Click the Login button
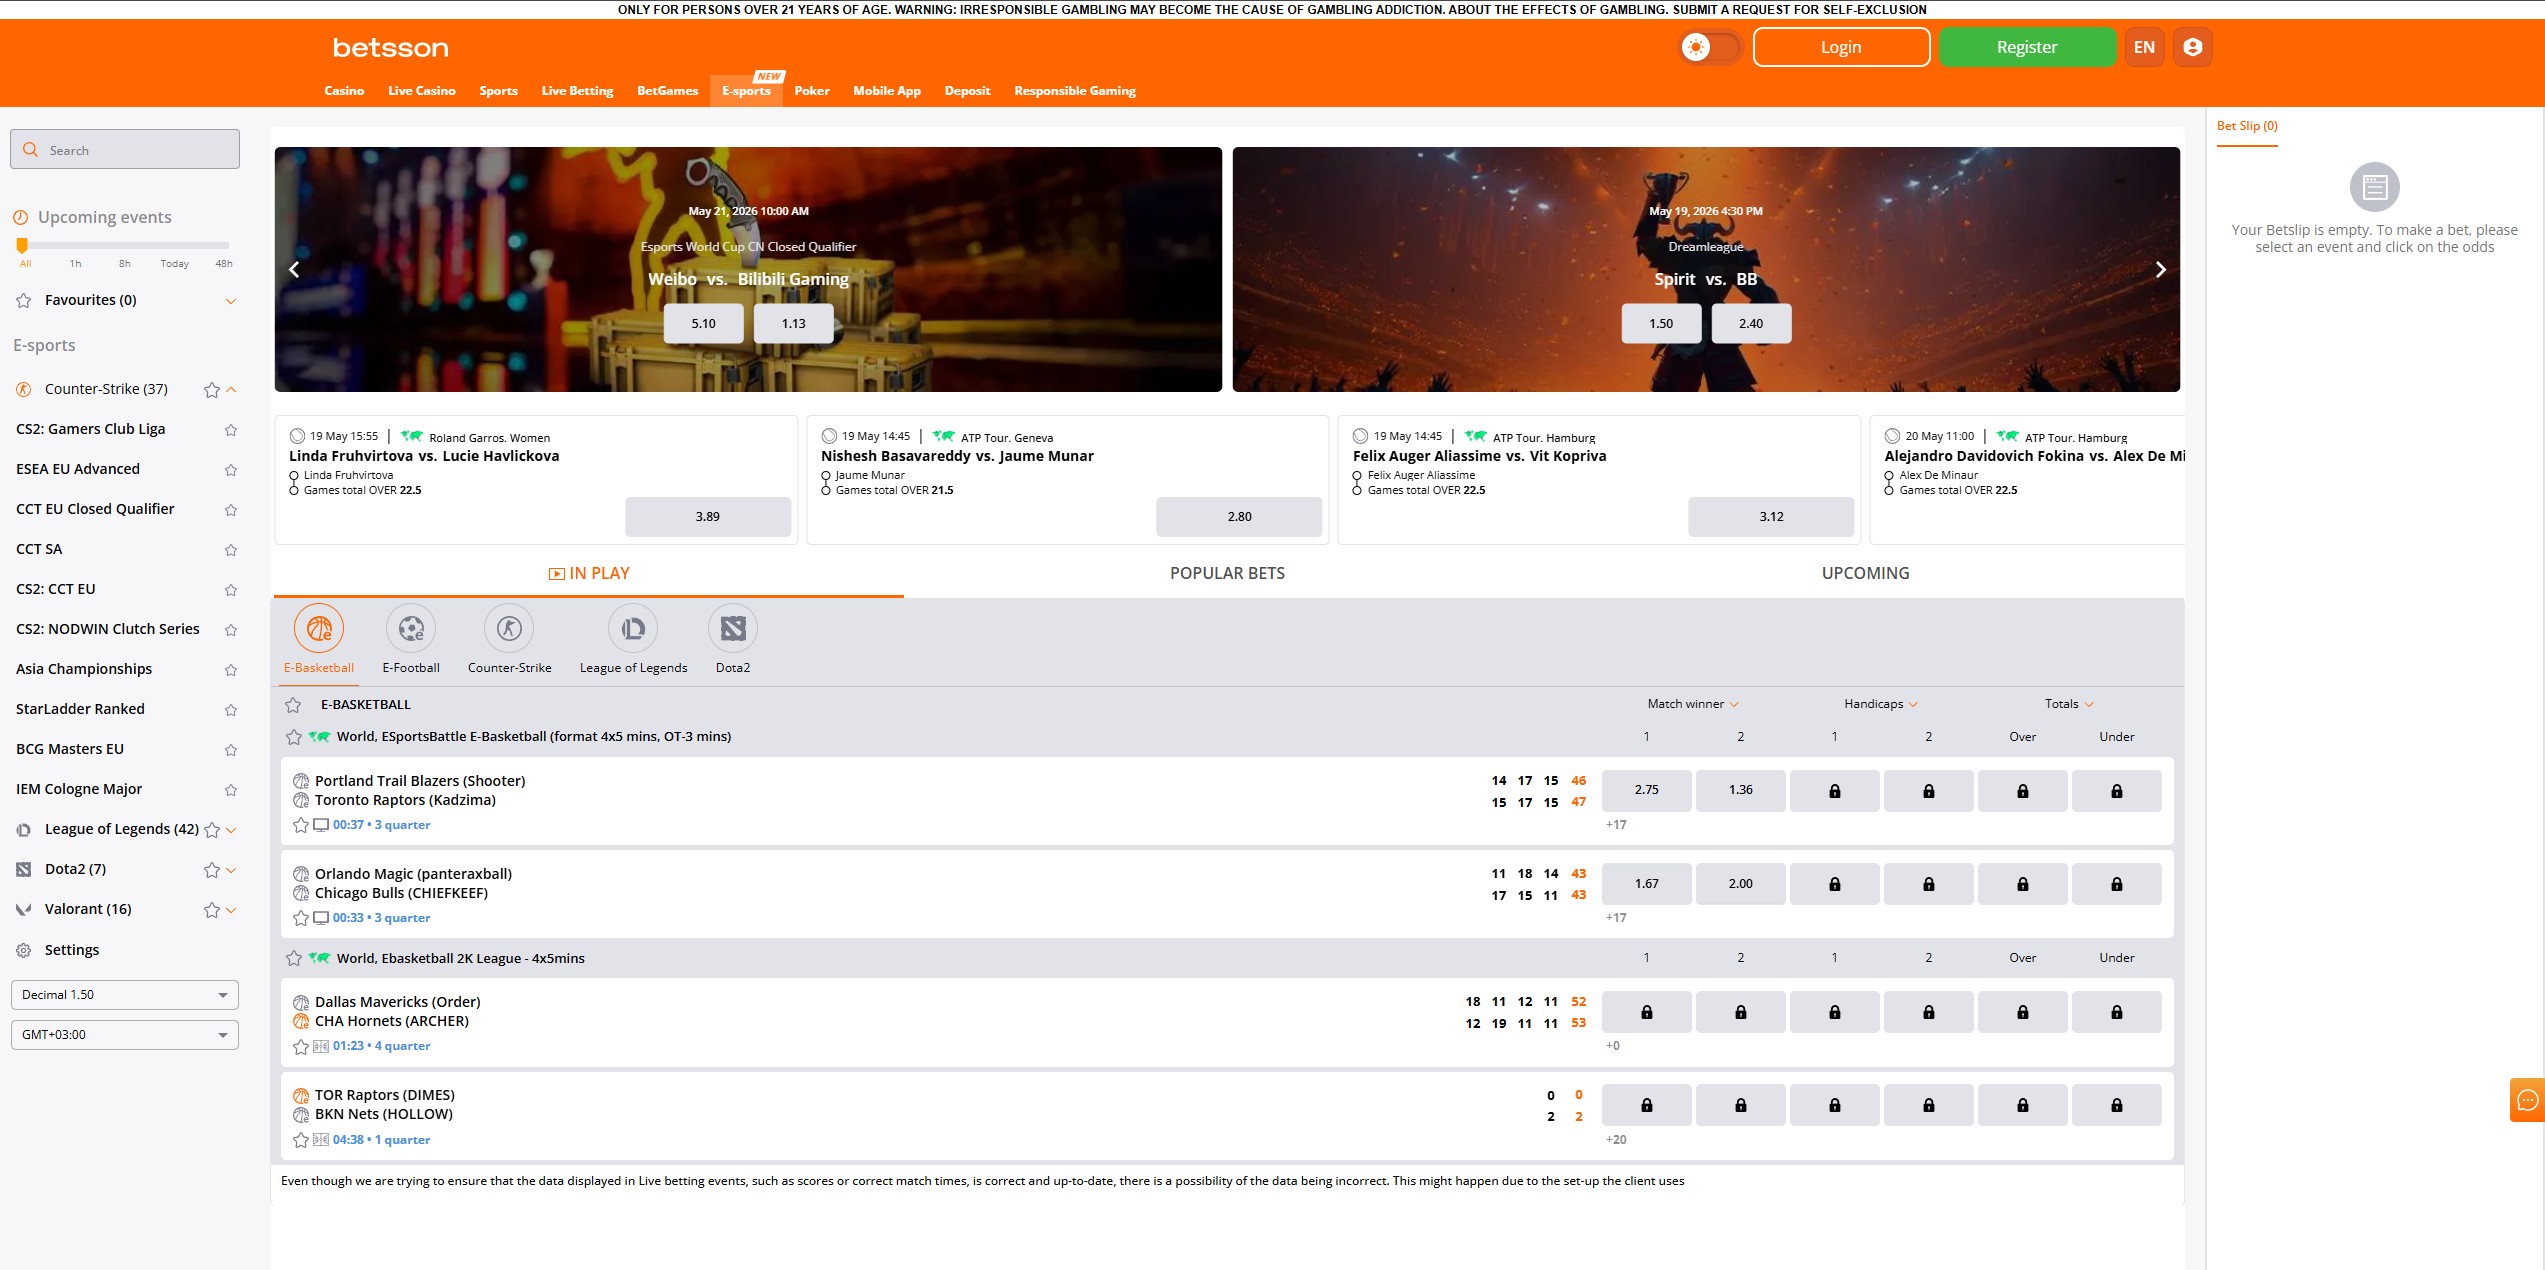 1841,47
